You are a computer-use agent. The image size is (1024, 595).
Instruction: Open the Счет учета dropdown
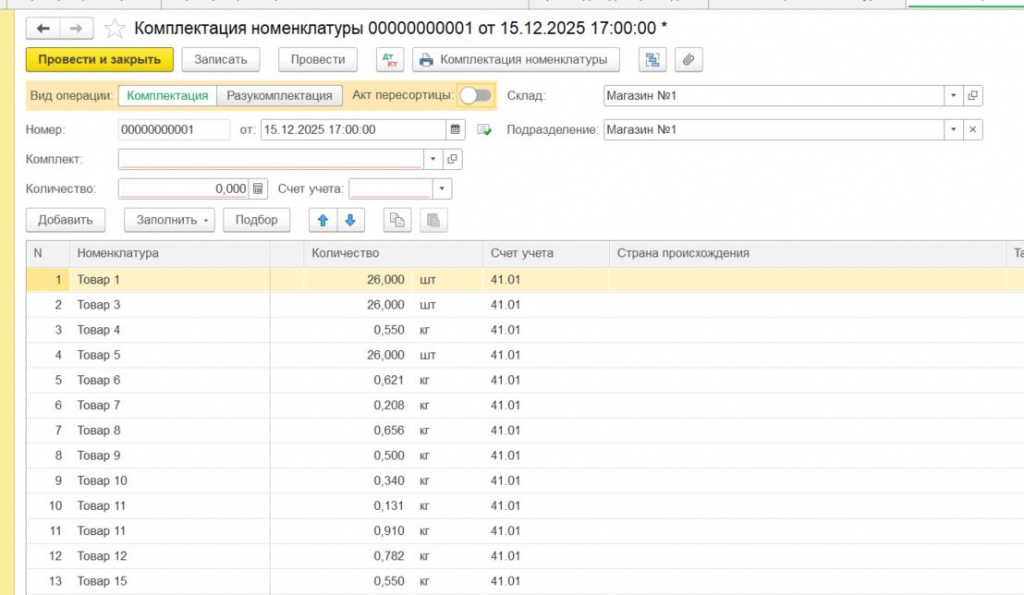pyautogui.click(x=442, y=189)
